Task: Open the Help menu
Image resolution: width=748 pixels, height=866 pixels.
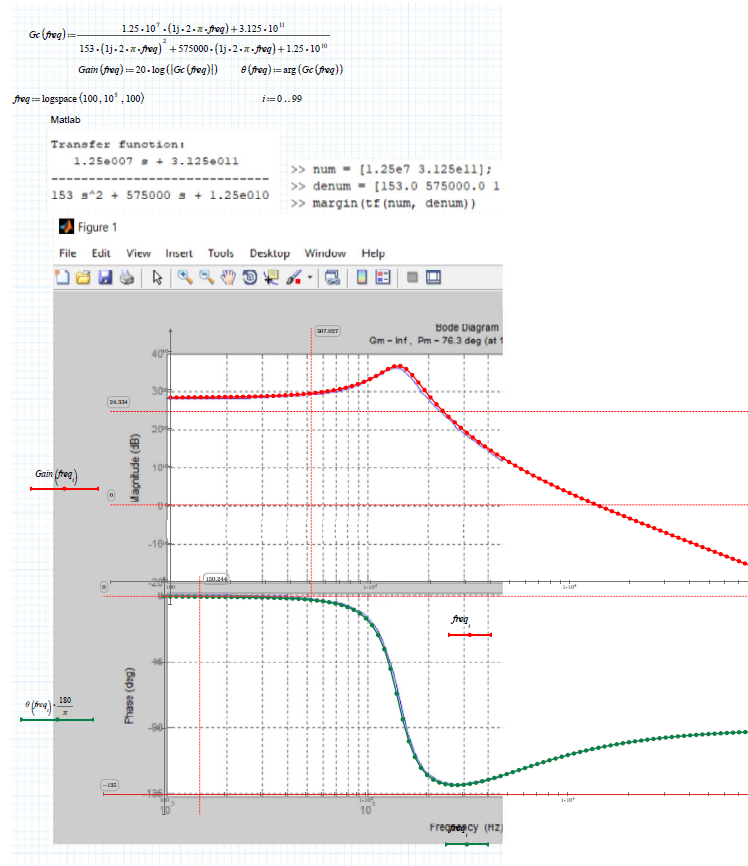Action: (373, 254)
